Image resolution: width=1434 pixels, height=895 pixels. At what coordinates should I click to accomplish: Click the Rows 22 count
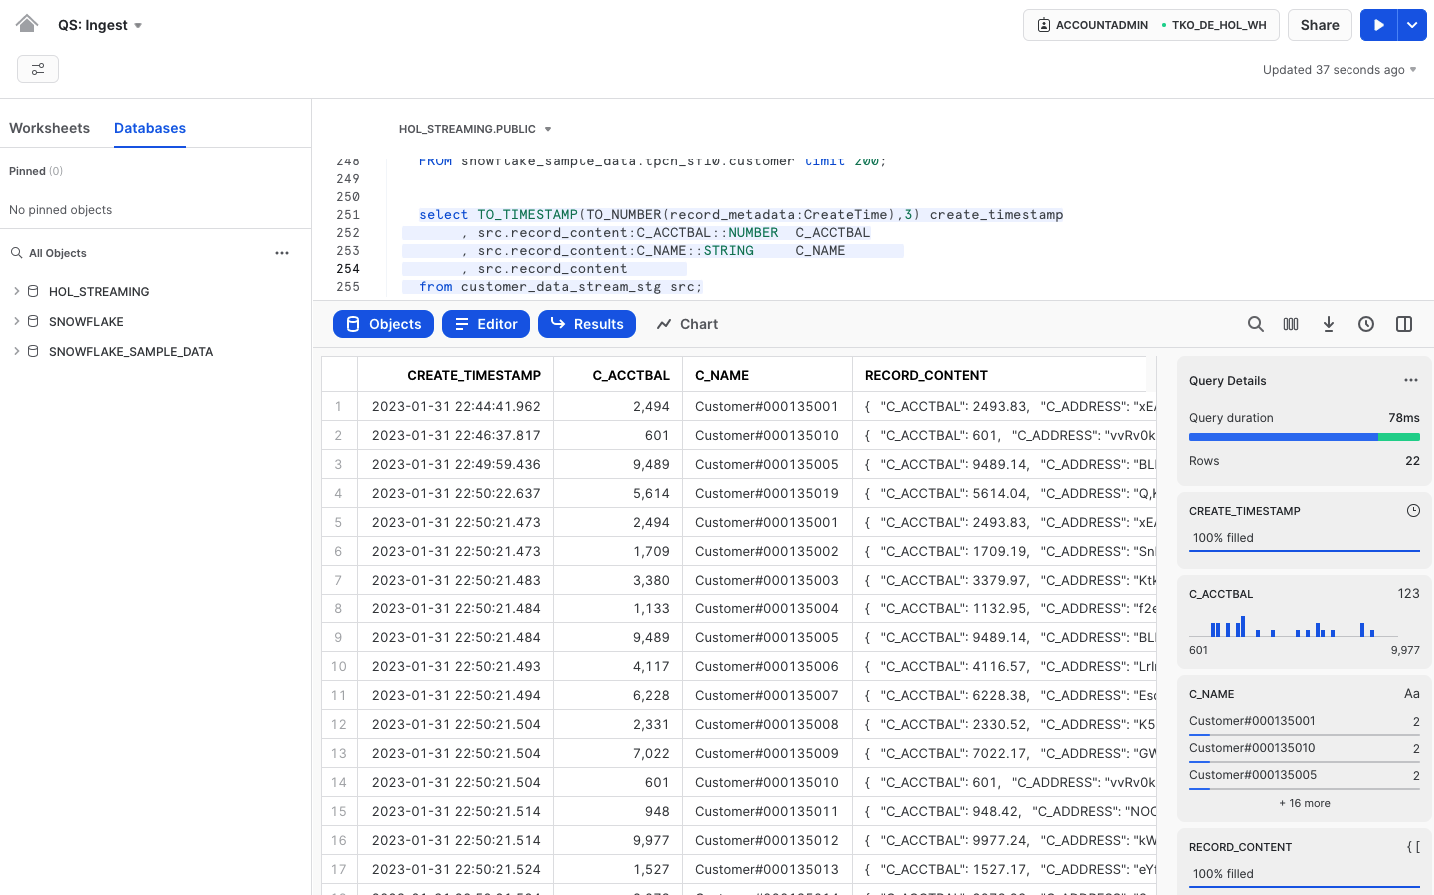1412,461
